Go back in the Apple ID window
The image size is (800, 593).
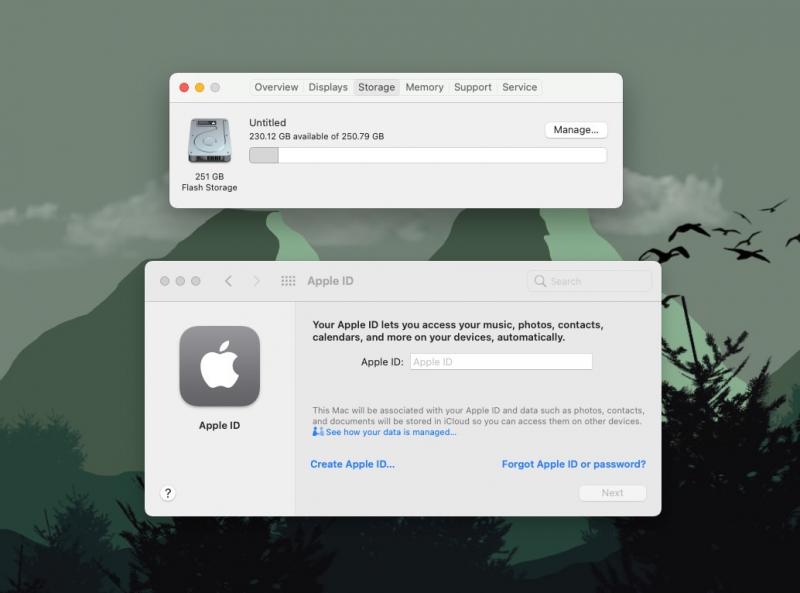tap(229, 281)
